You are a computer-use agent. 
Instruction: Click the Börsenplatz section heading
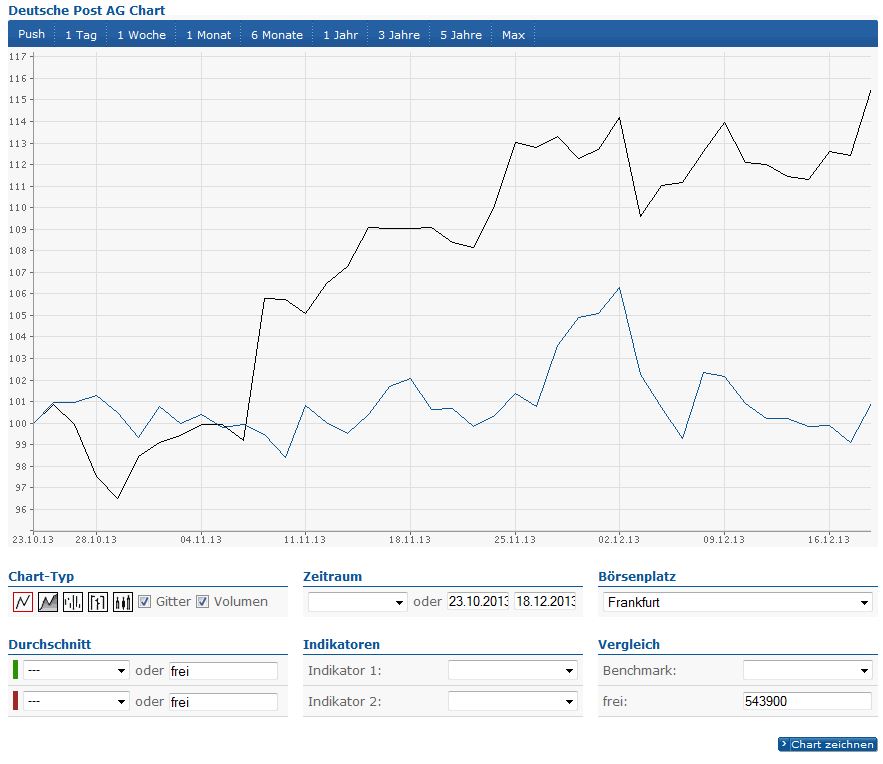[637, 577]
